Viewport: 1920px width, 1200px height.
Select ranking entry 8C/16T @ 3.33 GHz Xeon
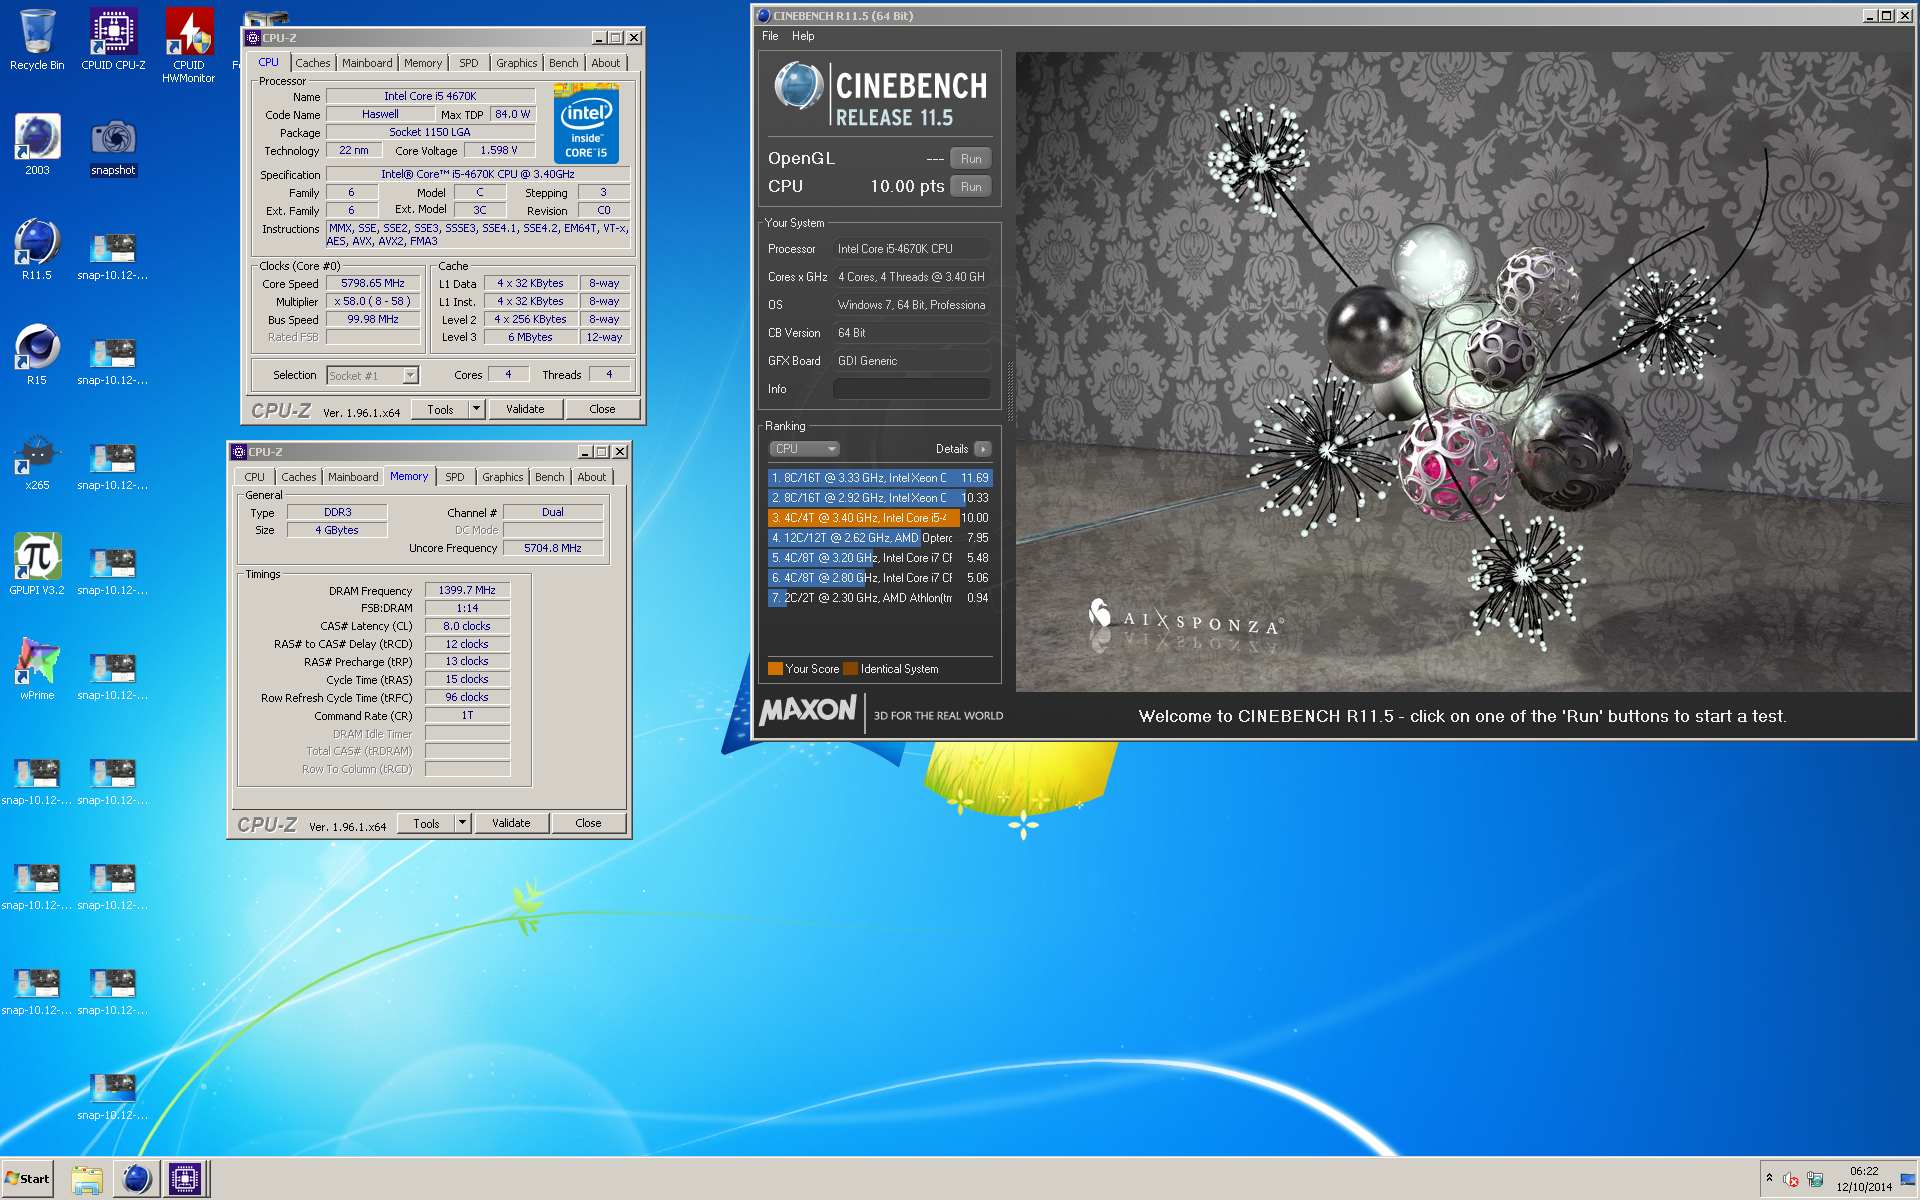coord(880,478)
